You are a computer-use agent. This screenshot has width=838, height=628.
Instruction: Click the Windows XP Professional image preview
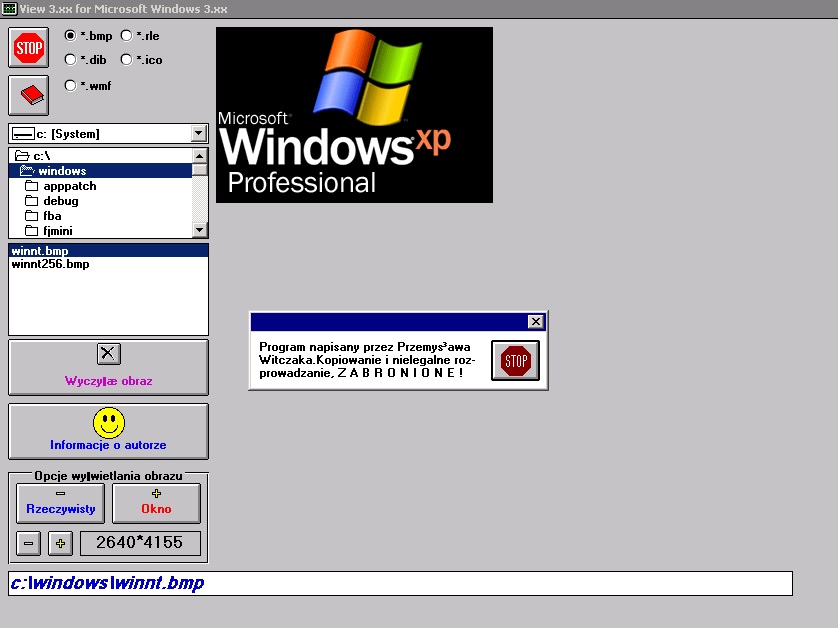coord(354,115)
